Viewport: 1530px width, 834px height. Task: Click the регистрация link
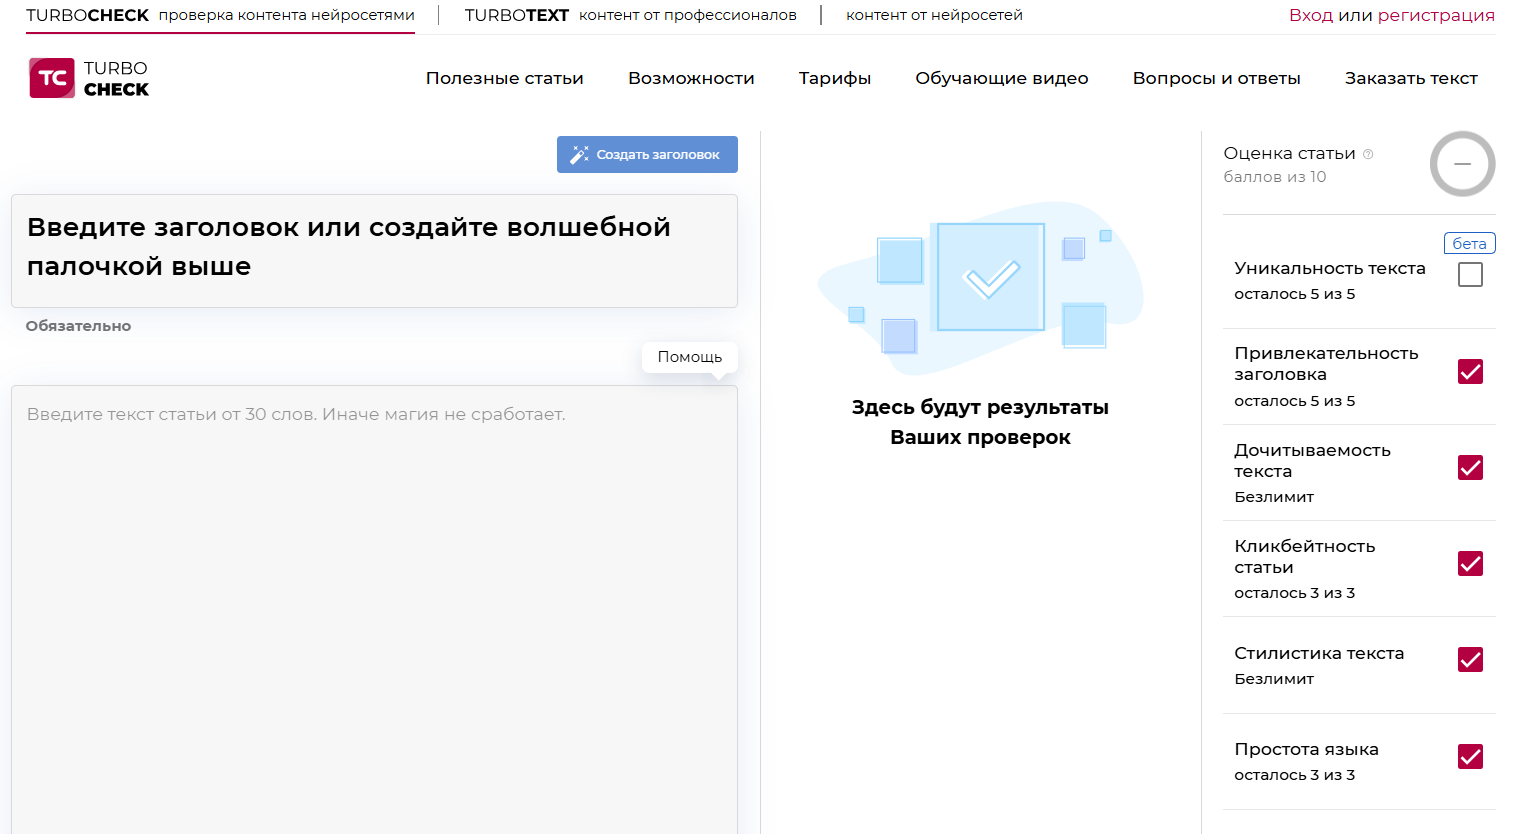tap(1436, 16)
